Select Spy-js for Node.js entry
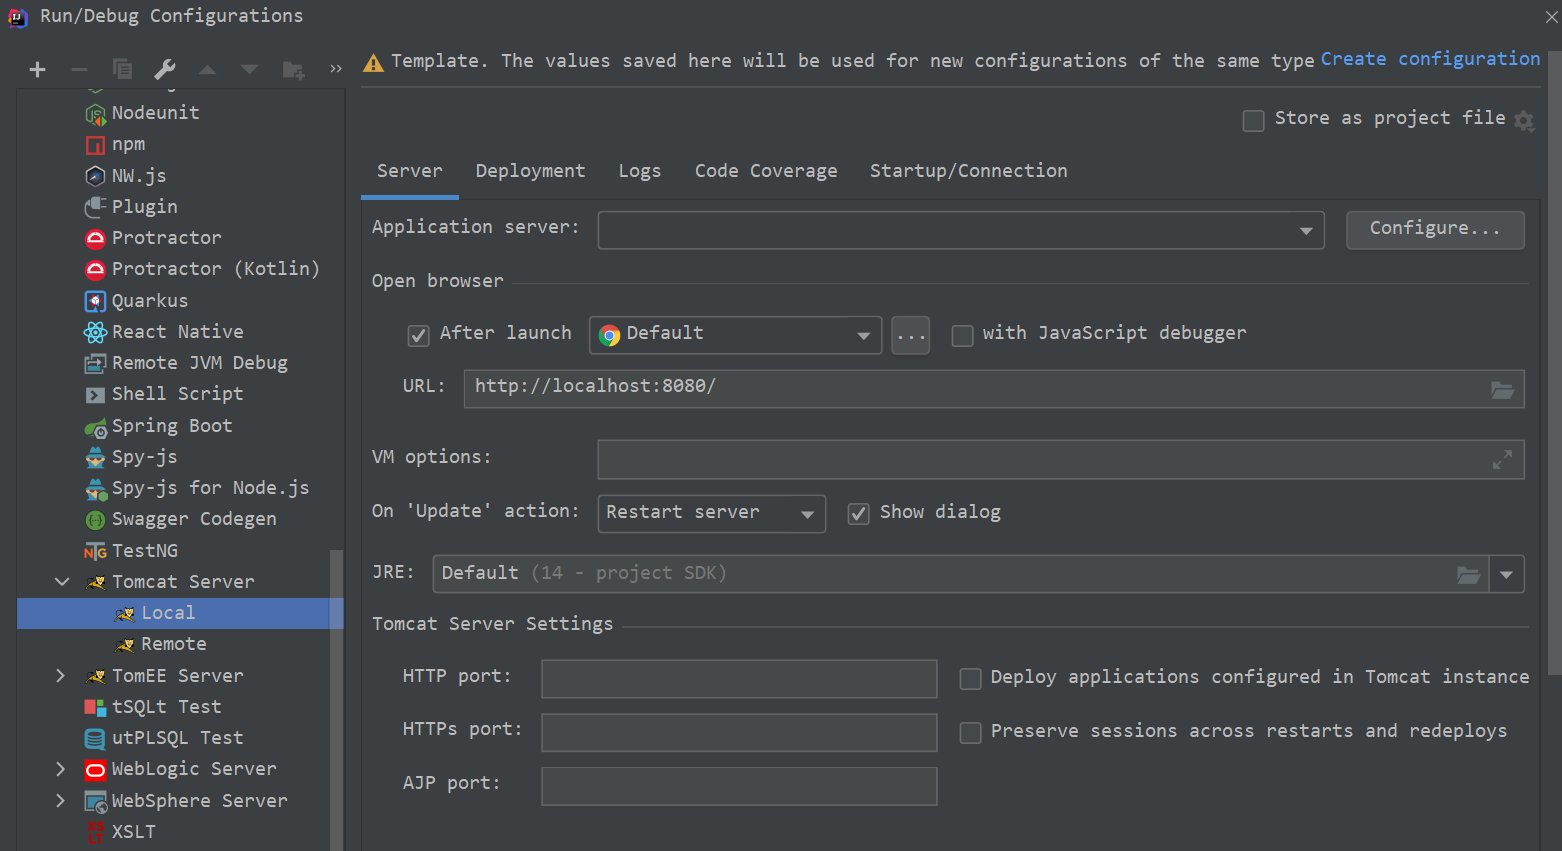 click(210, 488)
